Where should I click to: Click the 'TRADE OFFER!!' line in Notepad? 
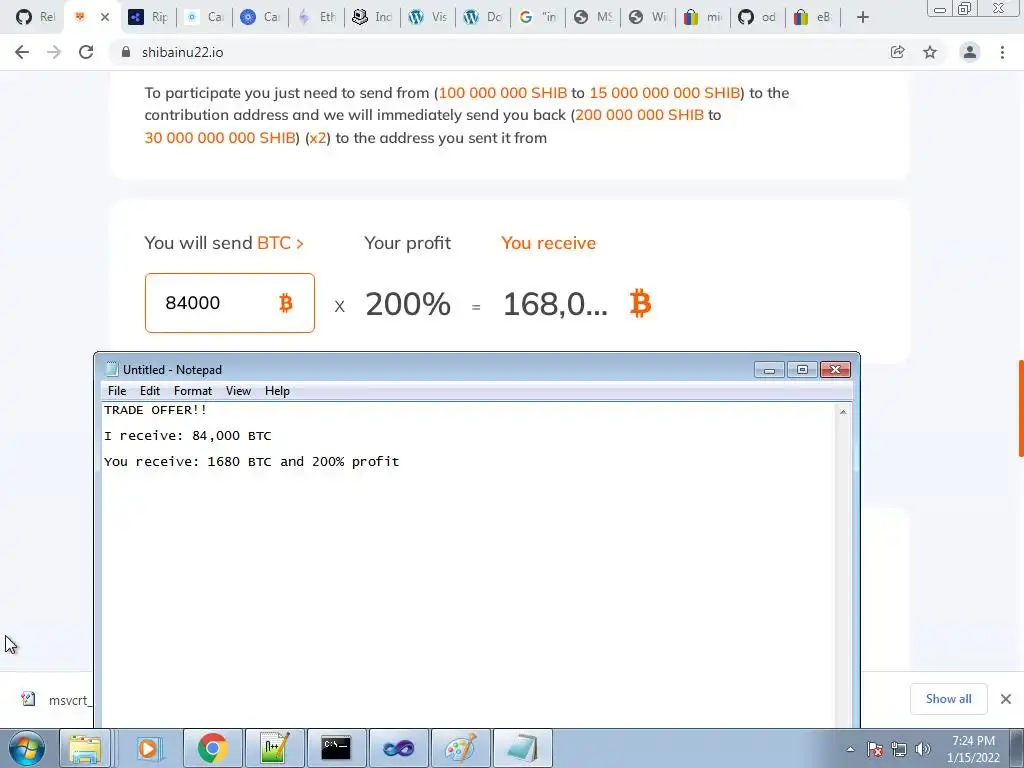[155, 410]
